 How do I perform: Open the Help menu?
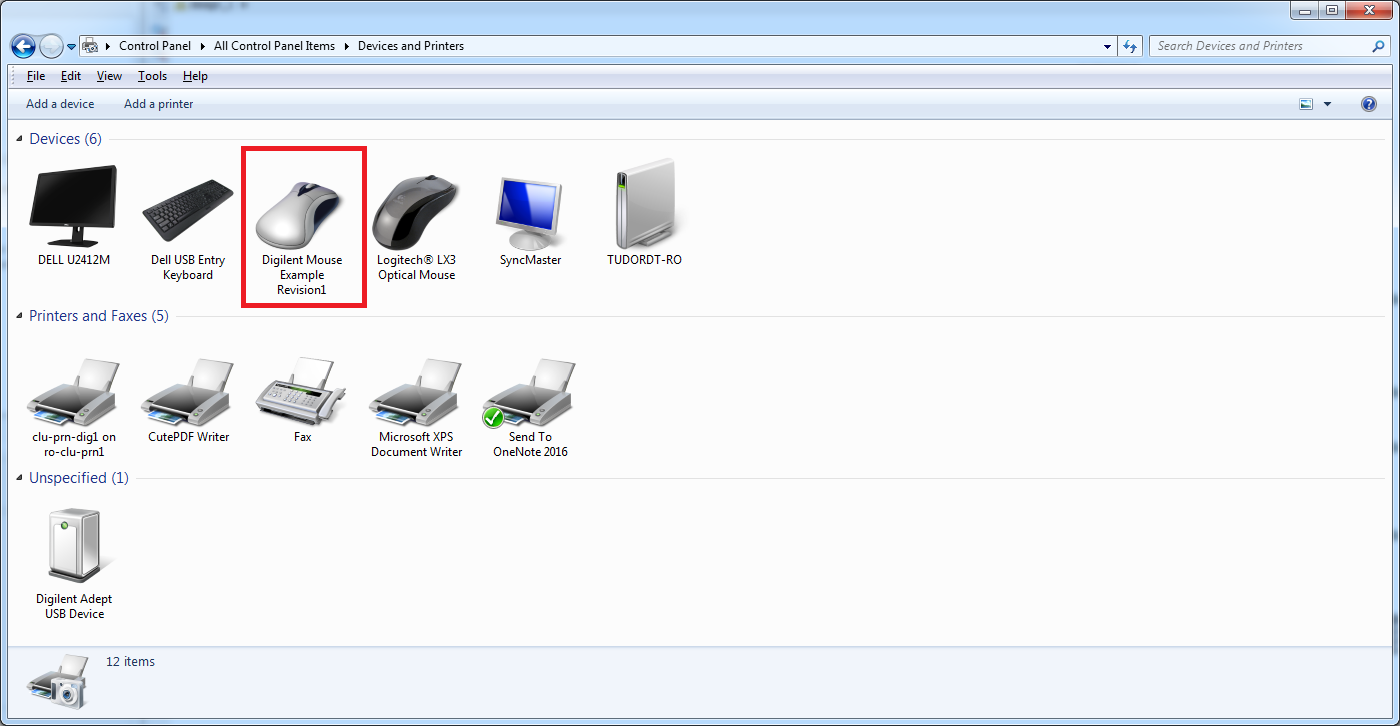pyautogui.click(x=195, y=76)
